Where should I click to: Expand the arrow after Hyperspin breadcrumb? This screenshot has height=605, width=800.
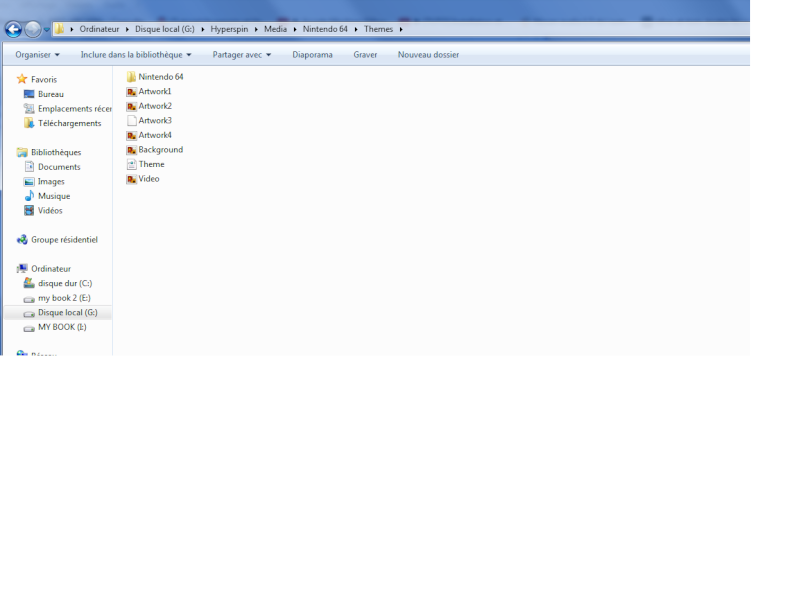coord(256,30)
